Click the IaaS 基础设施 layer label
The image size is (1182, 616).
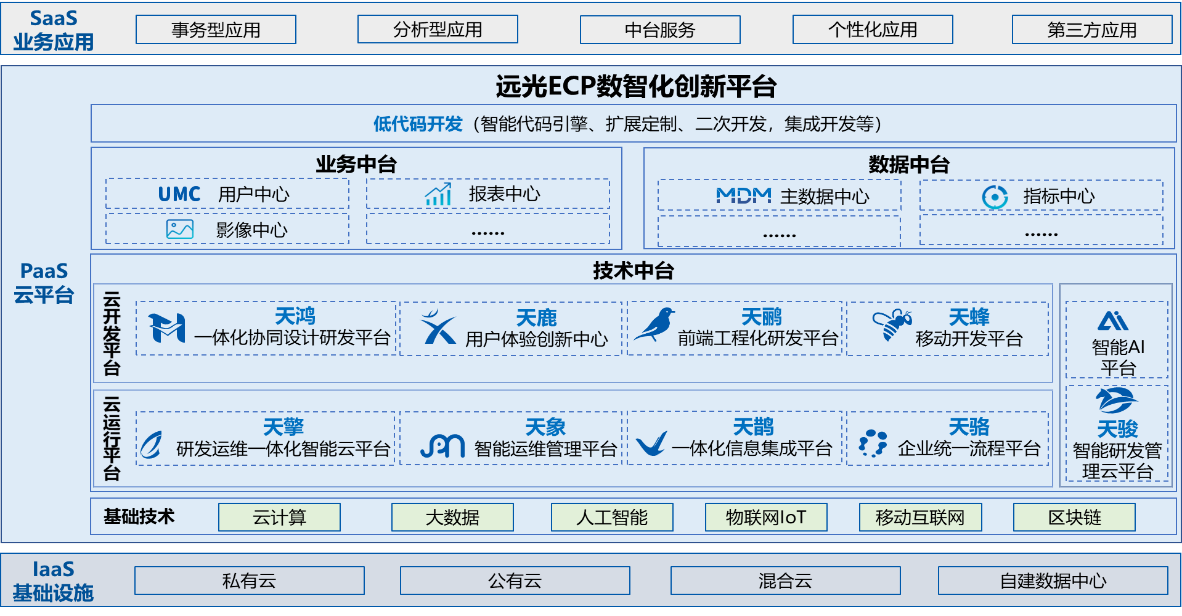(52, 581)
